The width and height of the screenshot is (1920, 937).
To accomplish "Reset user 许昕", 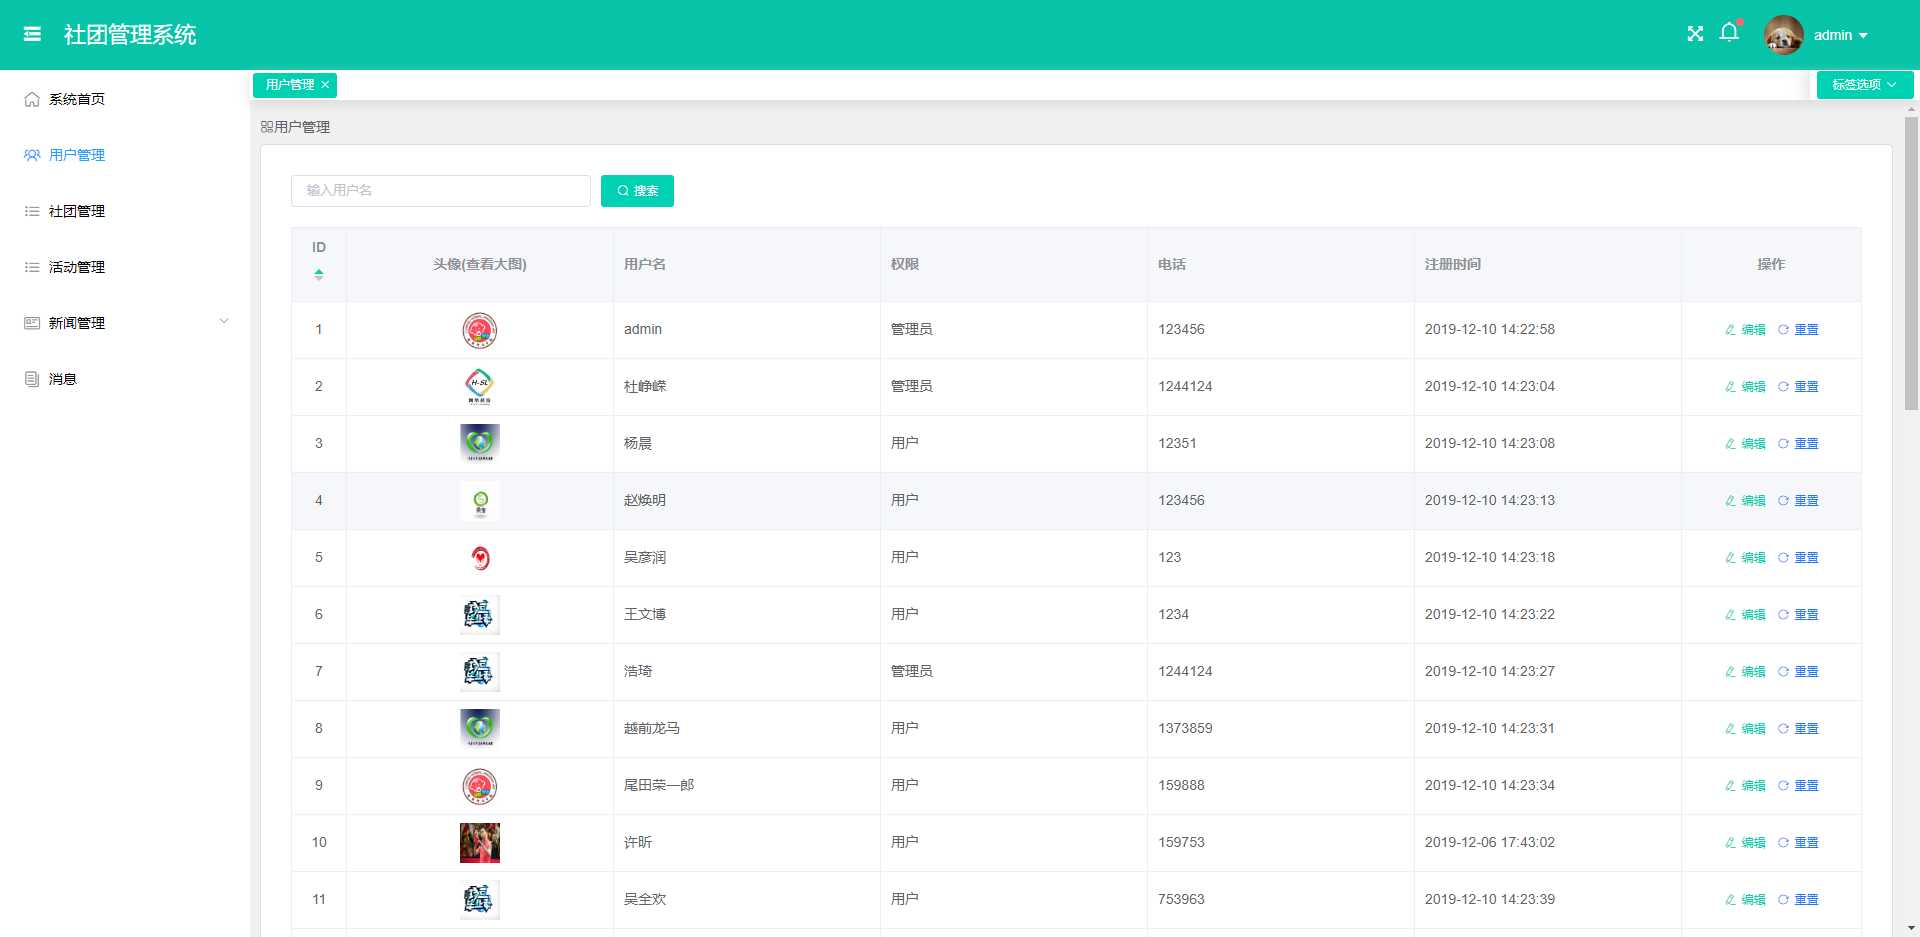I will 1798,843.
